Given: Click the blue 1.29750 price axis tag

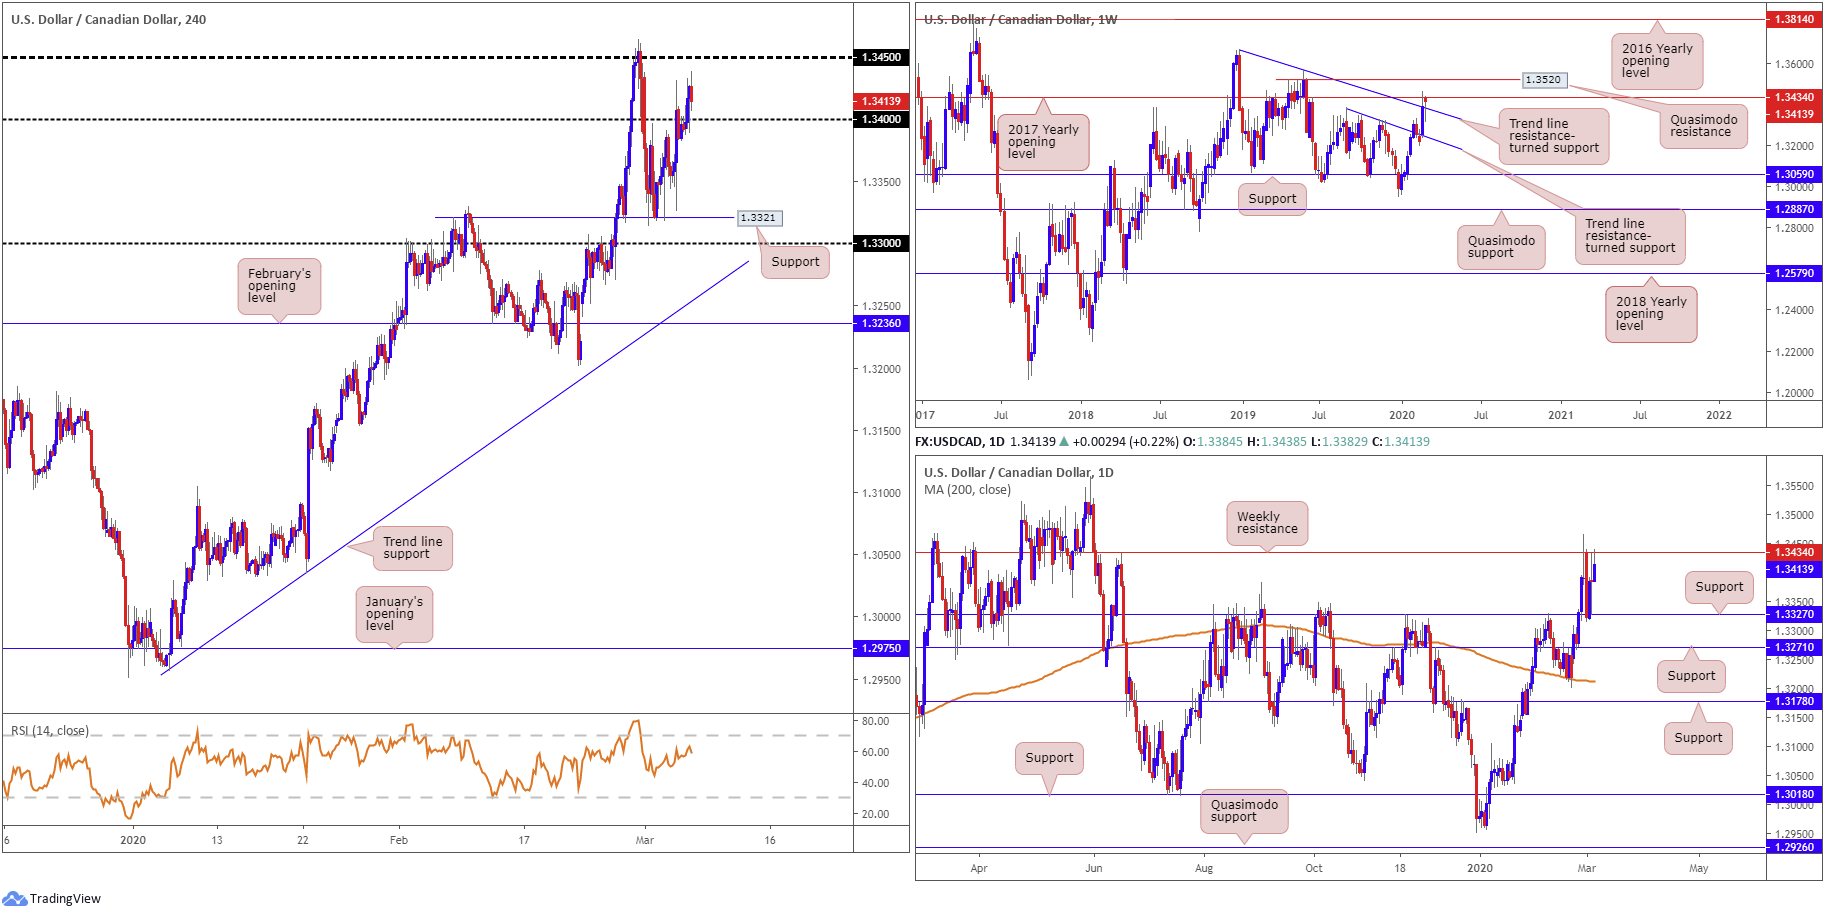Looking at the screenshot, I should pyautogui.click(x=881, y=649).
